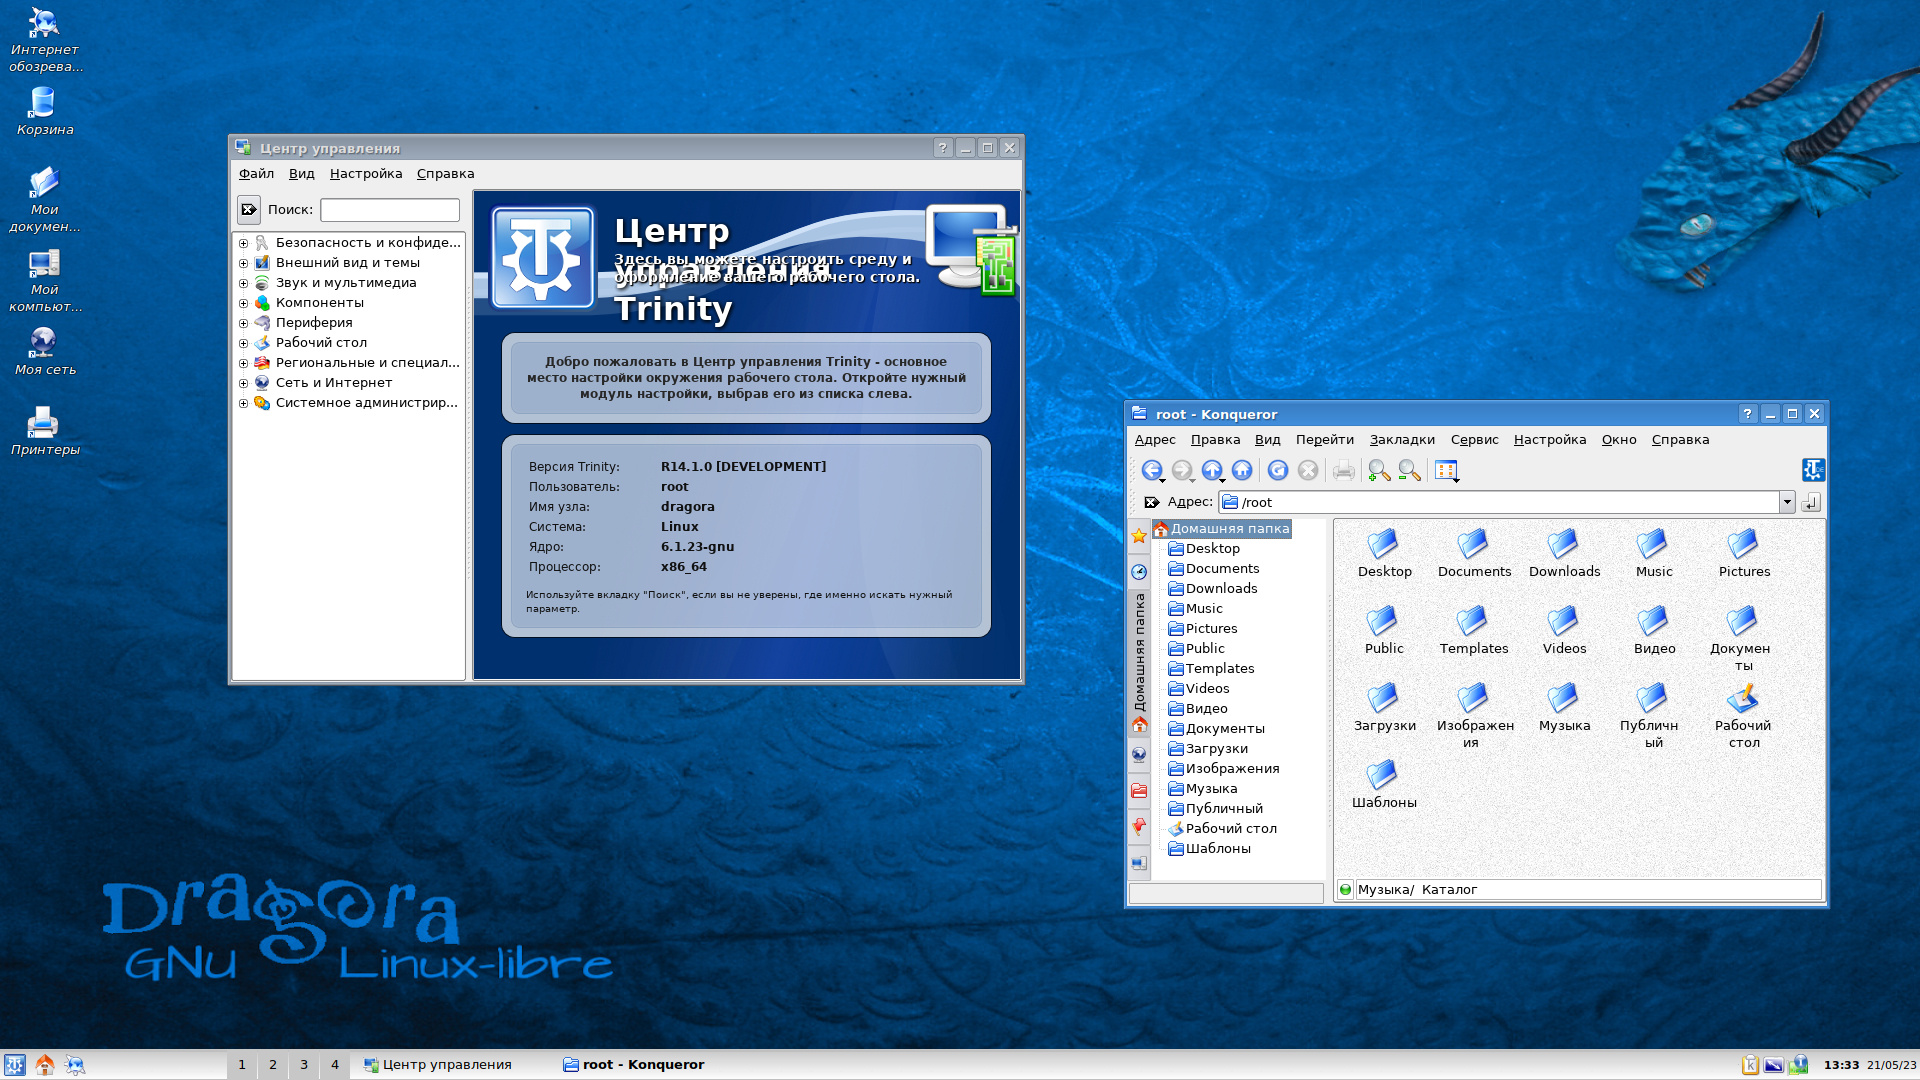Click the Forward arrow in Konqueror toolbar
Viewport: 1920px width, 1080px height.
pos(1182,470)
